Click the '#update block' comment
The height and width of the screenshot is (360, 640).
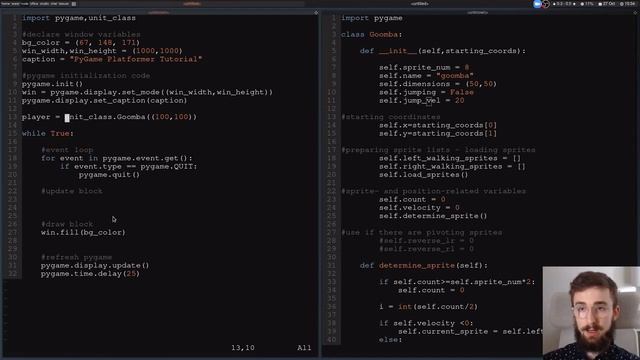72,191
